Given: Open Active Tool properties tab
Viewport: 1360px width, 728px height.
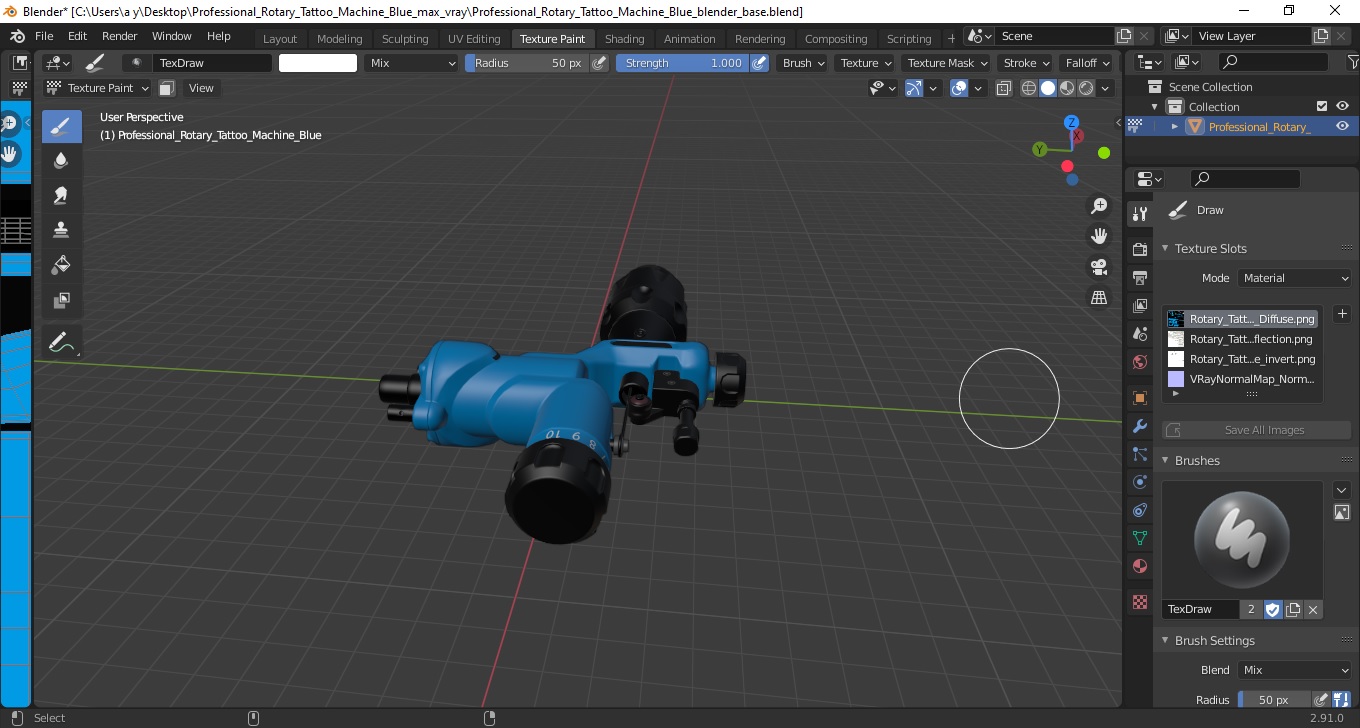Looking at the screenshot, I should pyautogui.click(x=1139, y=214).
